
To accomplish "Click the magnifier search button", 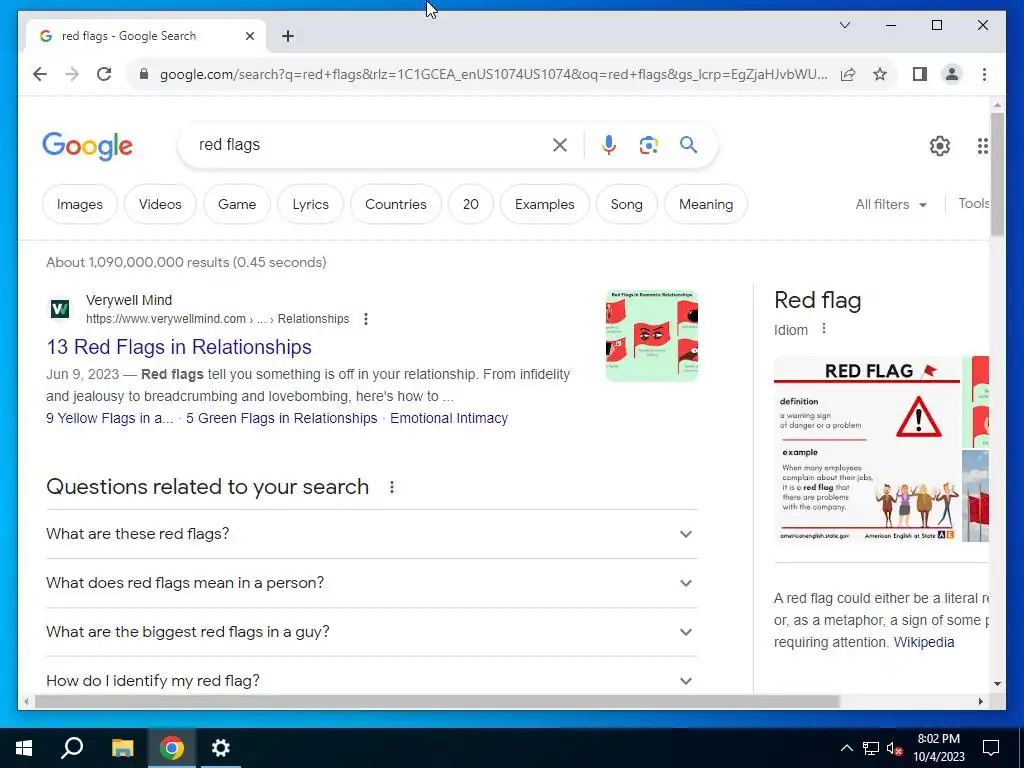I will pyautogui.click(x=688, y=145).
